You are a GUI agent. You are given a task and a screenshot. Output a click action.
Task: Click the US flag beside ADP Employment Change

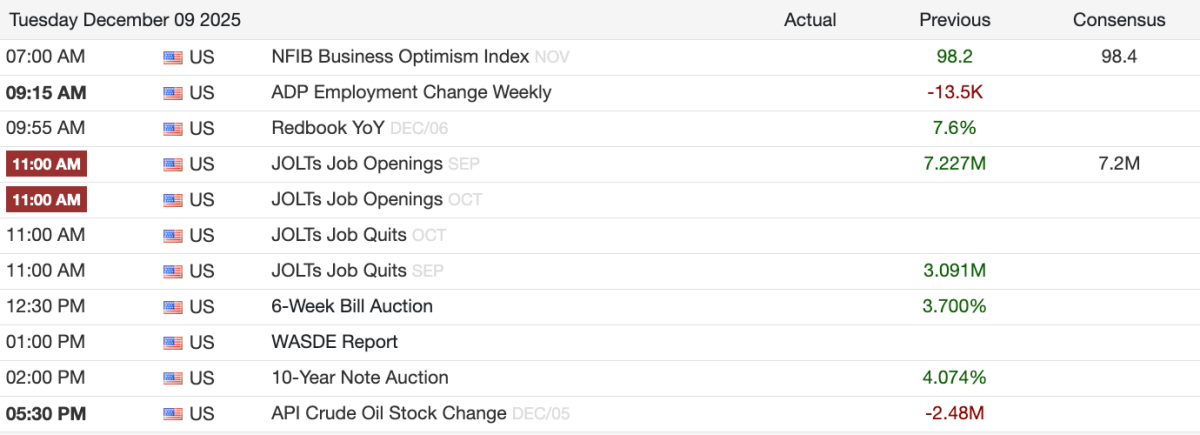pos(172,93)
